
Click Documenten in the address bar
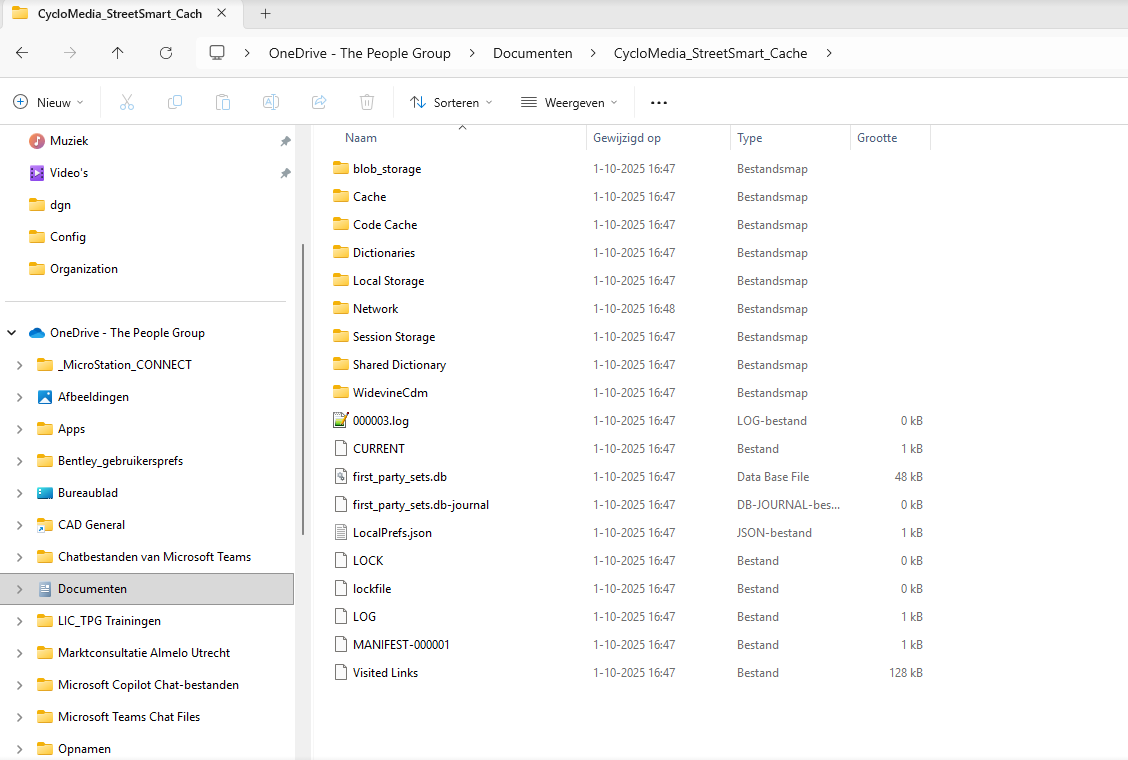pos(532,53)
